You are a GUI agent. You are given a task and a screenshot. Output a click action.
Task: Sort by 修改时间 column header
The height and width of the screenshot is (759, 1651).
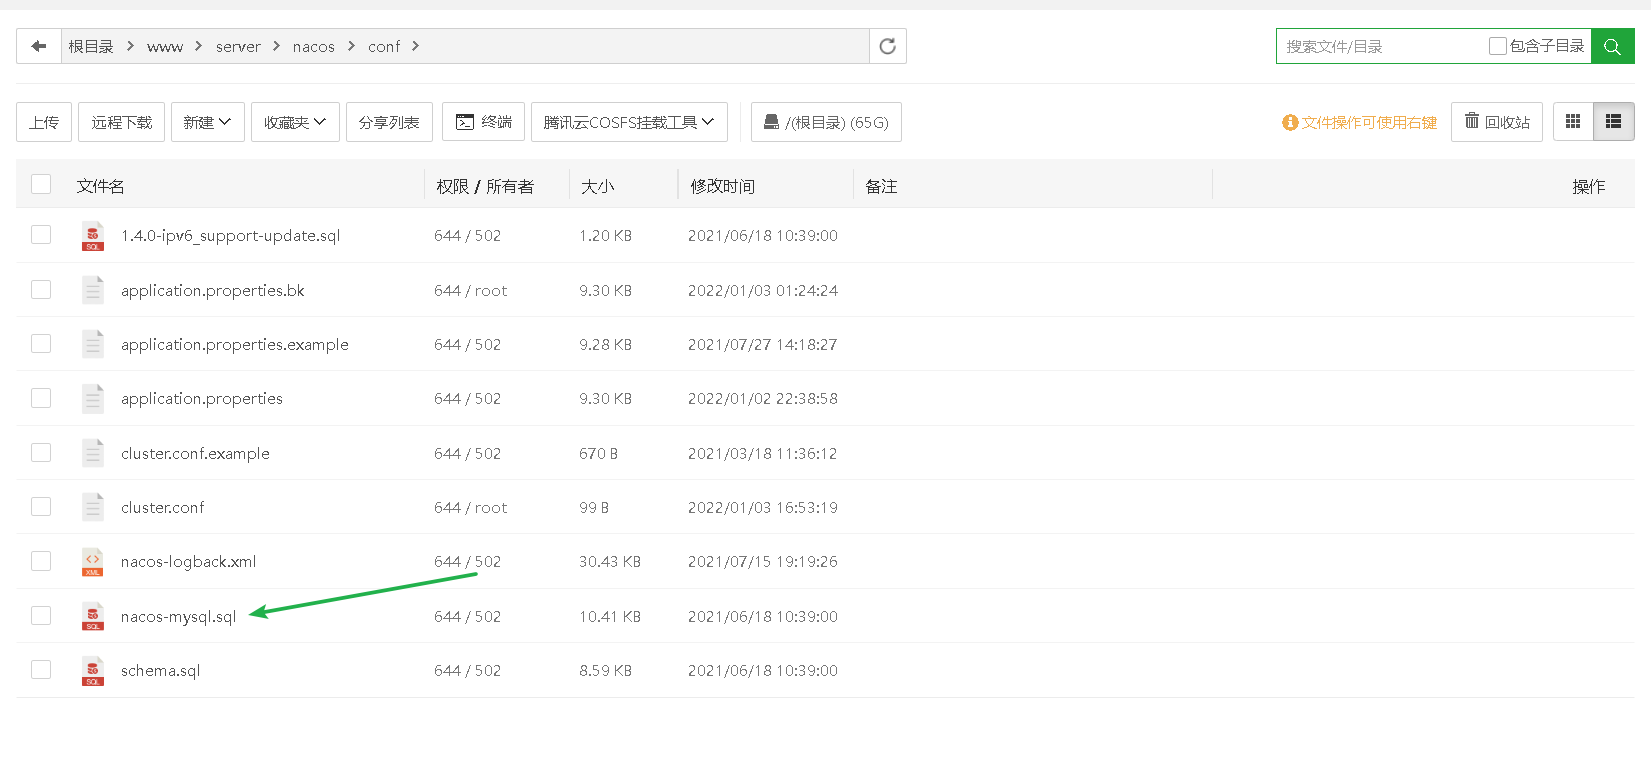[722, 186]
